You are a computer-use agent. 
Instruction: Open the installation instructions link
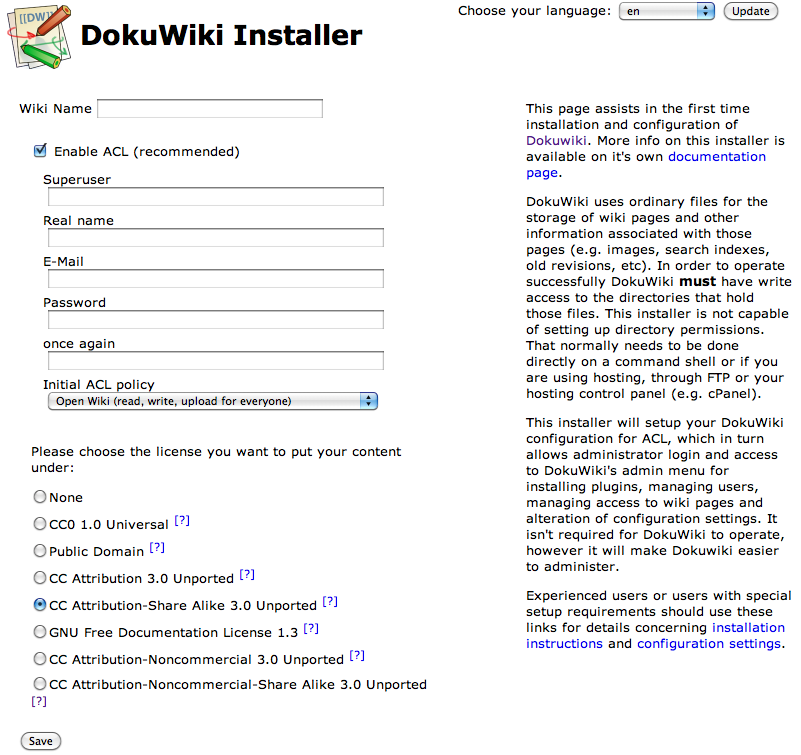748,627
